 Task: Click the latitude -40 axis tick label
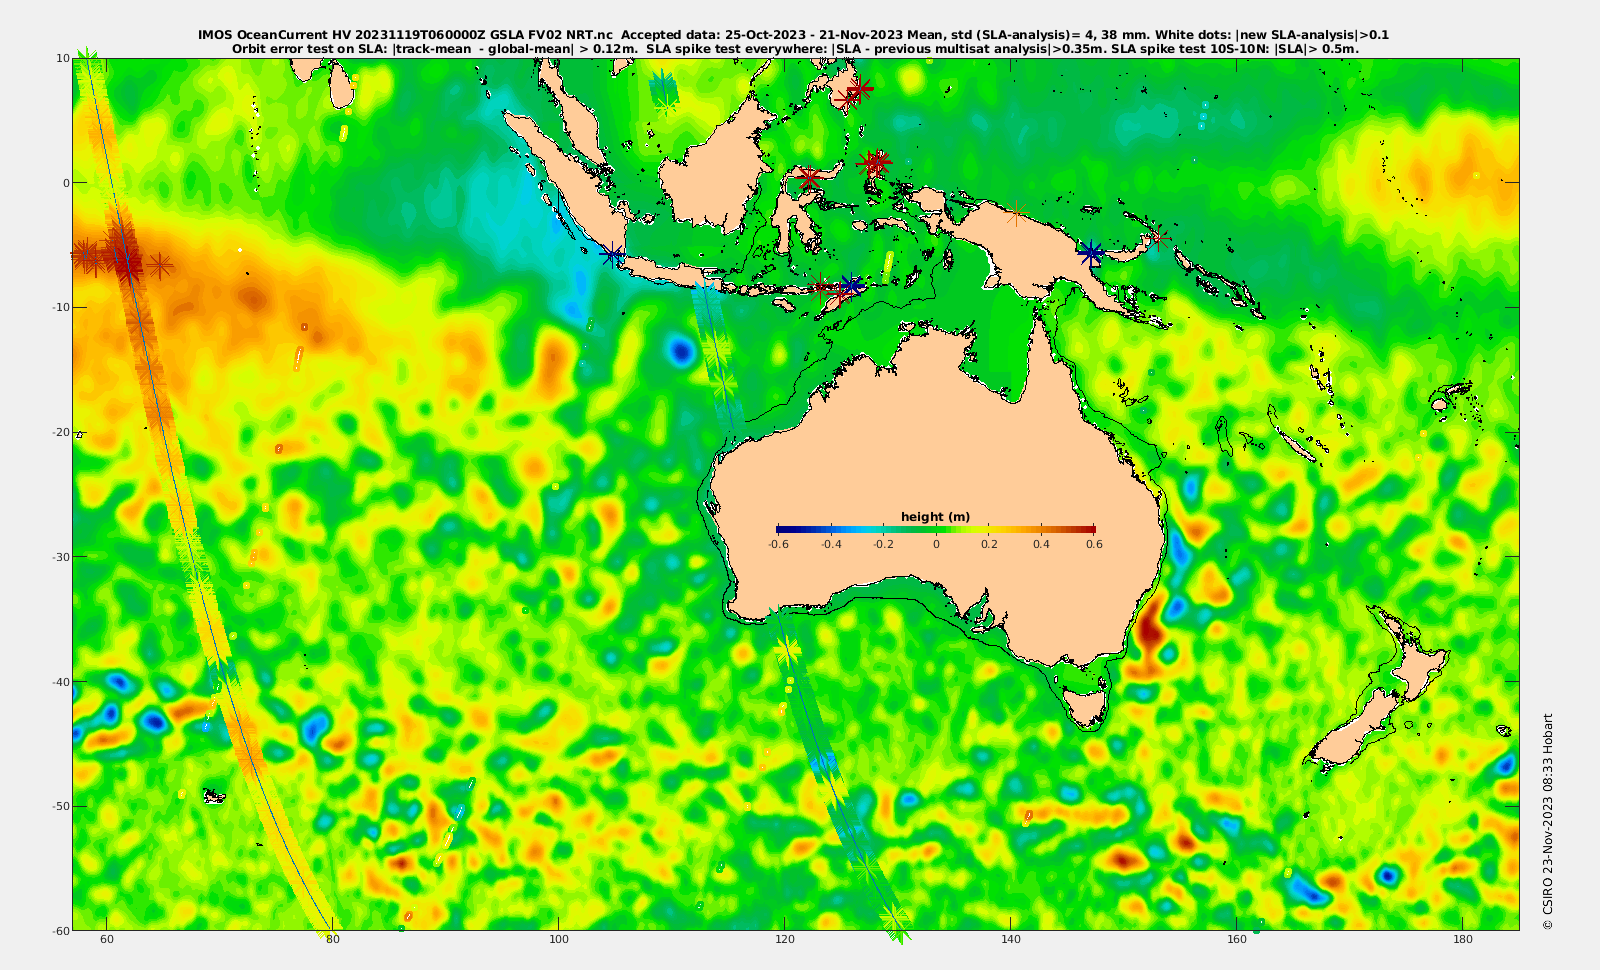click(60, 681)
